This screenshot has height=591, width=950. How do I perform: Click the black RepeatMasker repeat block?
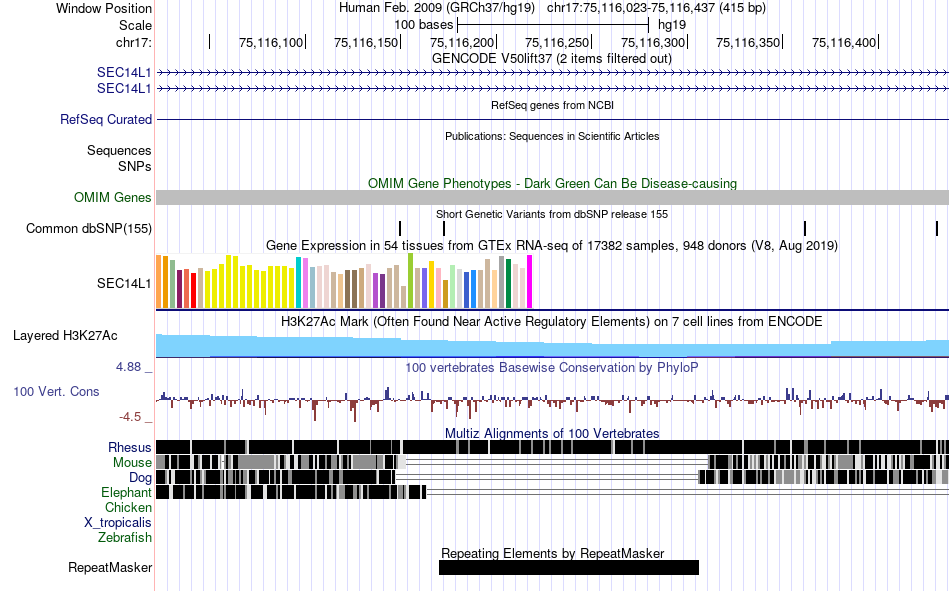point(569,567)
